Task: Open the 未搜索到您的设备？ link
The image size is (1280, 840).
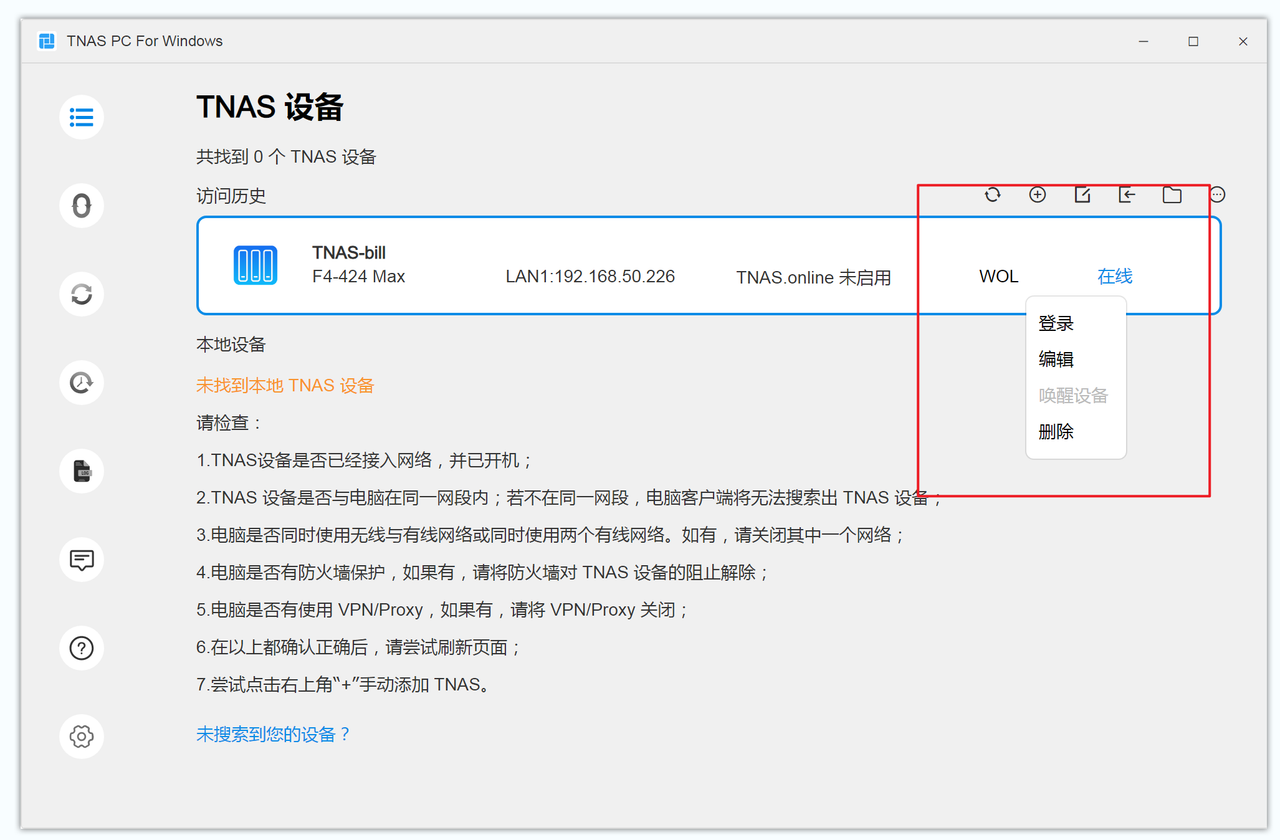Action: pyautogui.click(x=274, y=734)
